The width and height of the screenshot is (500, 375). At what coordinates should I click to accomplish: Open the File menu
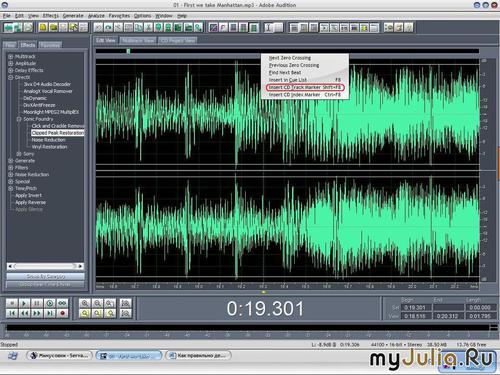(x=6, y=16)
